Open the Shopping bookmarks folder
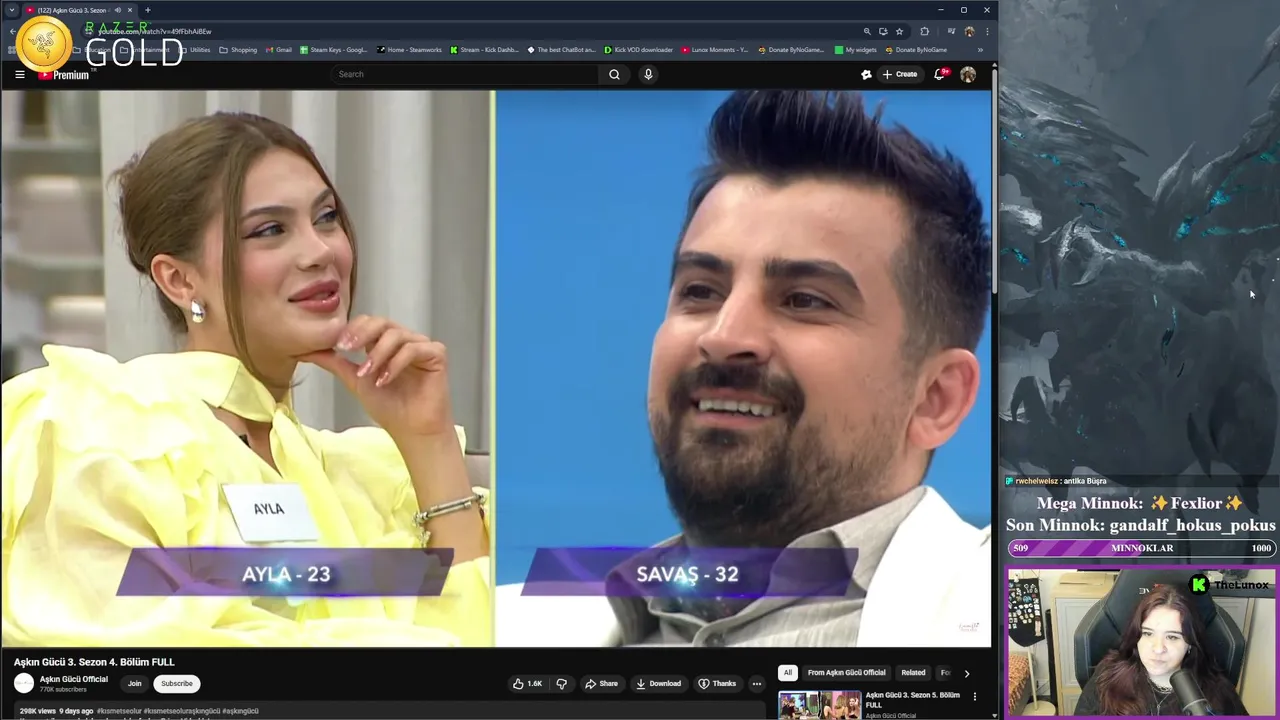The image size is (1280, 720). (238, 50)
